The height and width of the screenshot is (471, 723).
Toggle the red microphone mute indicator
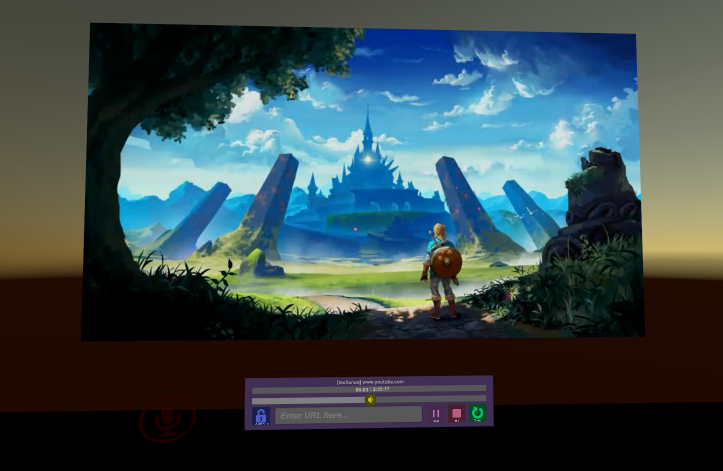pyautogui.click(x=167, y=418)
